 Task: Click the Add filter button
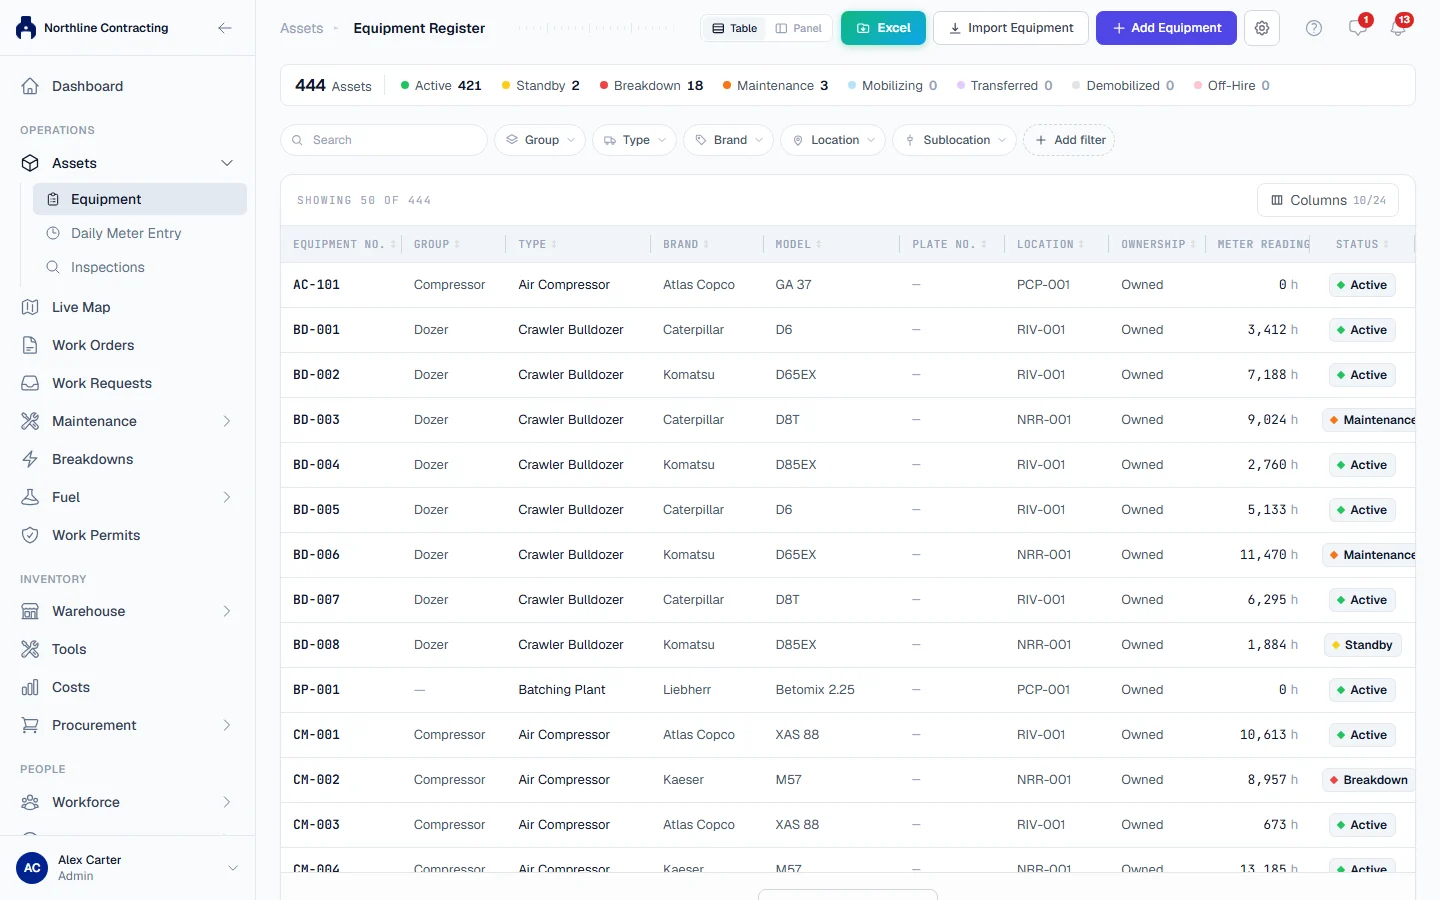(1069, 140)
